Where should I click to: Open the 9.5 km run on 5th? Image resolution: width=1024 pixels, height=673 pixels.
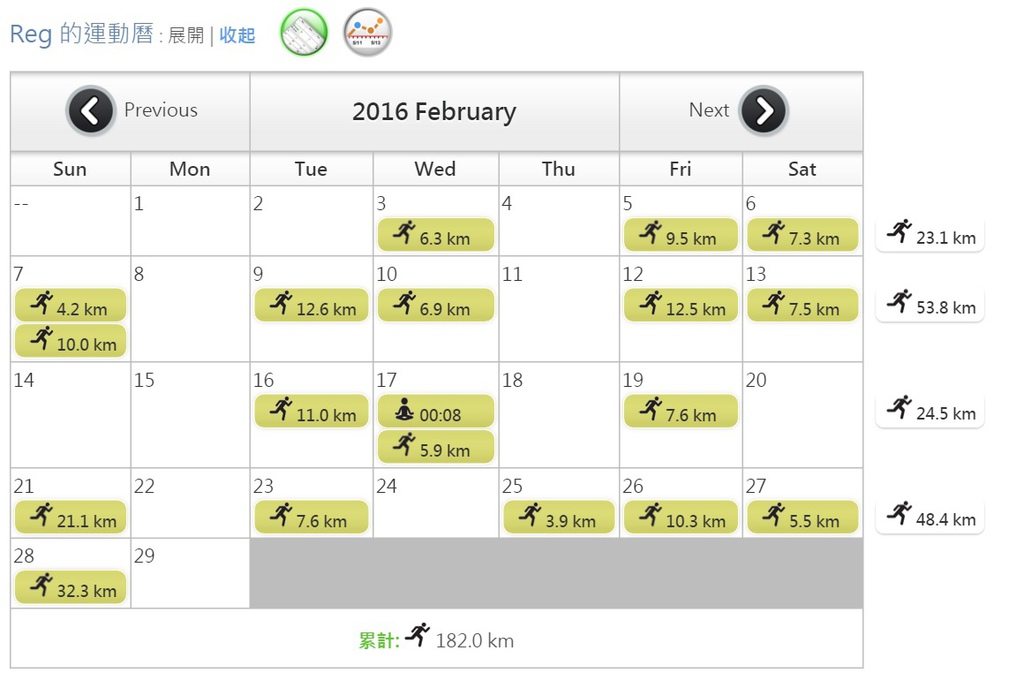coord(680,235)
